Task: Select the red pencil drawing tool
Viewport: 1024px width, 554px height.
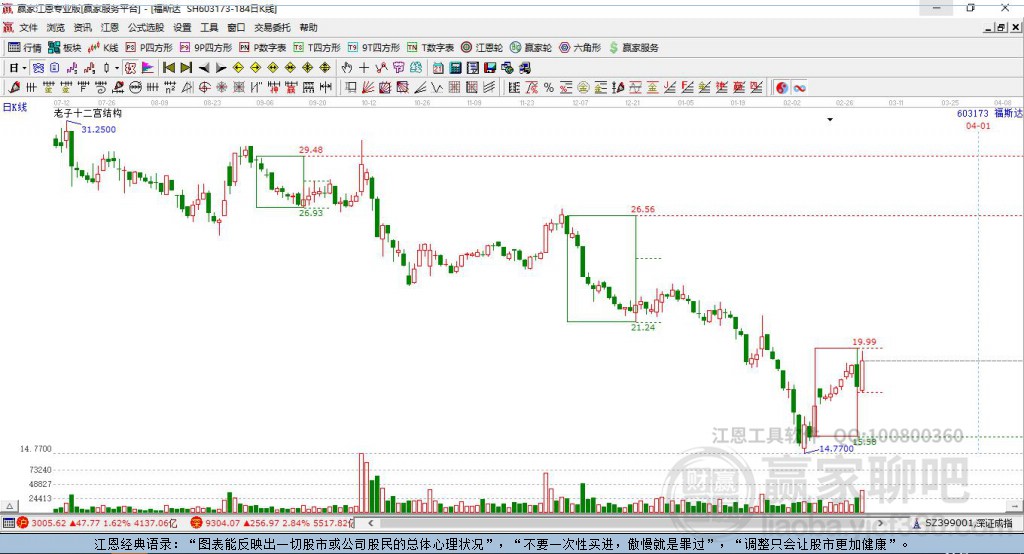Action: coord(14,88)
